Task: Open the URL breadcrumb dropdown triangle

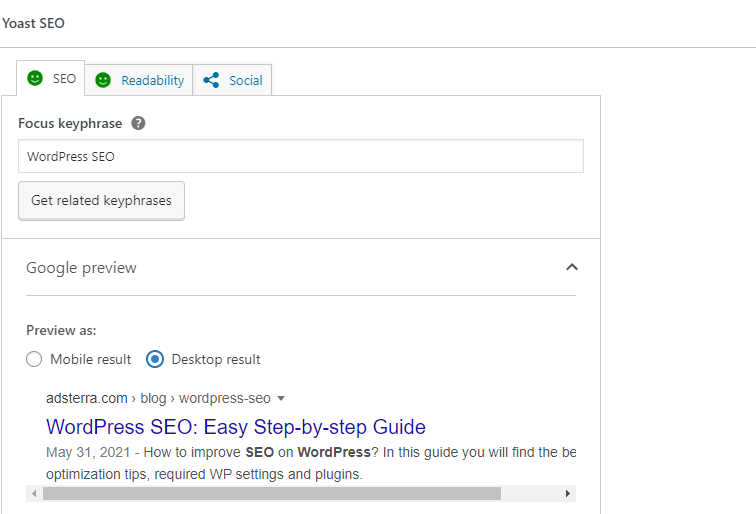Action: tap(281, 399)
